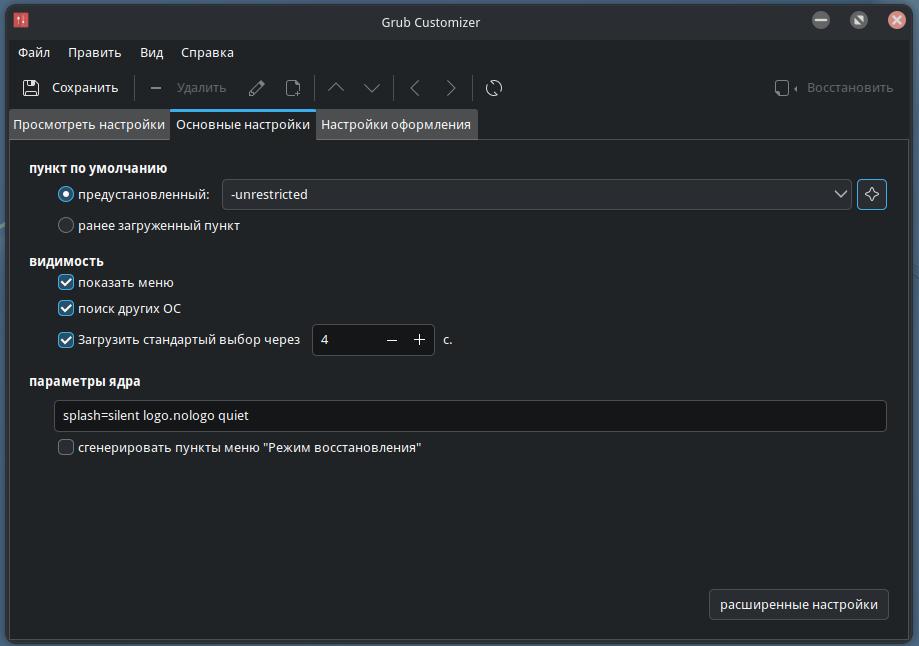Click the star icon button beside dropdown
919x646 pixels.
[872, 195]
